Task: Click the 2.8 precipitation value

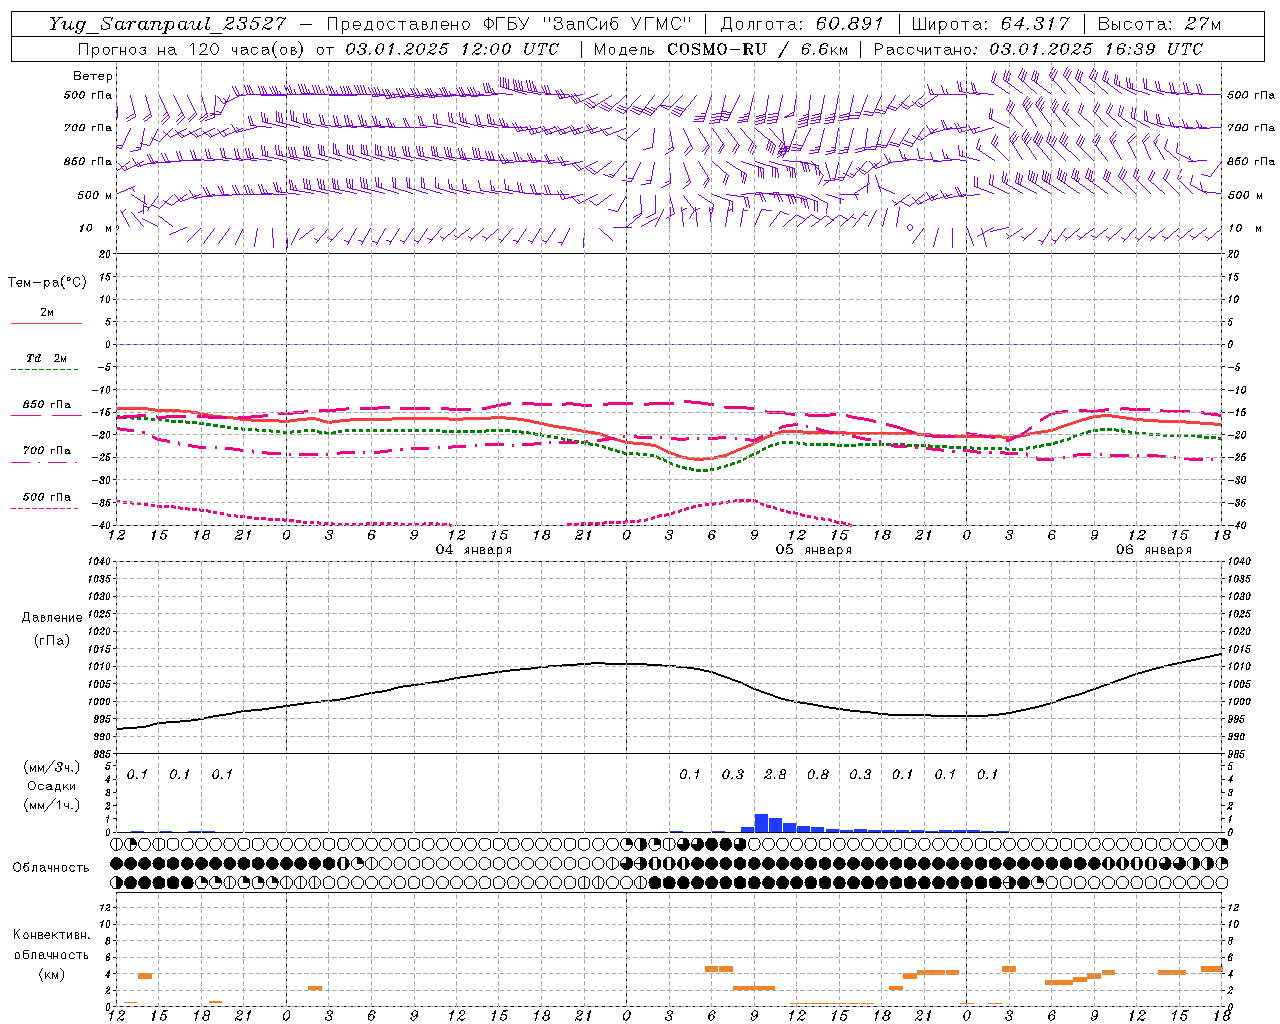Action: coord(775,774)
